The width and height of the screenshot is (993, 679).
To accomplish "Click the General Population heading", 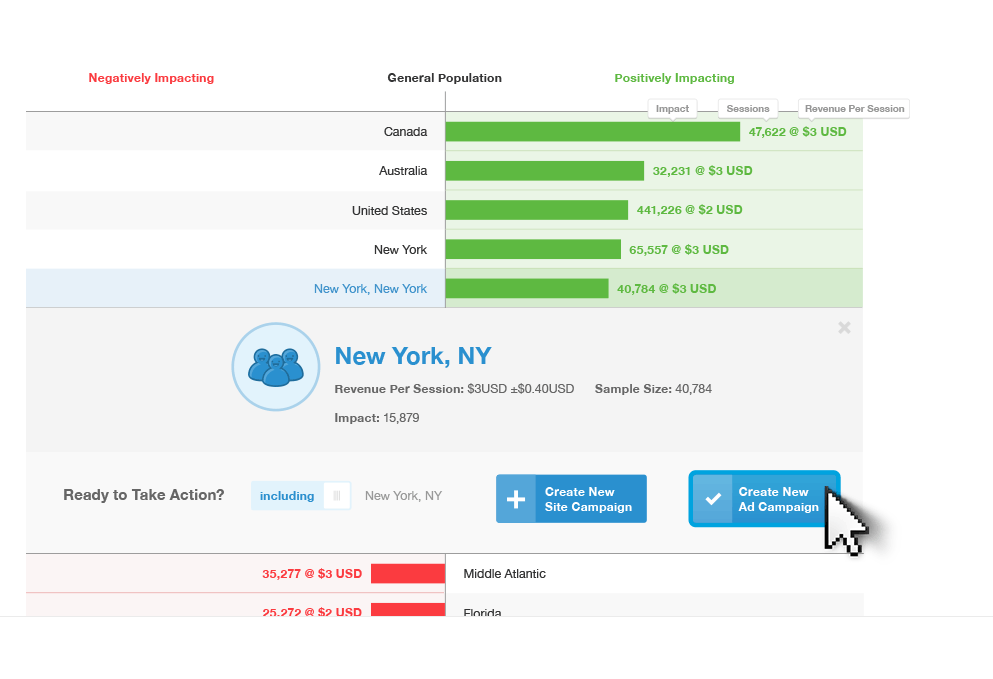I will [x=445, y=78].
